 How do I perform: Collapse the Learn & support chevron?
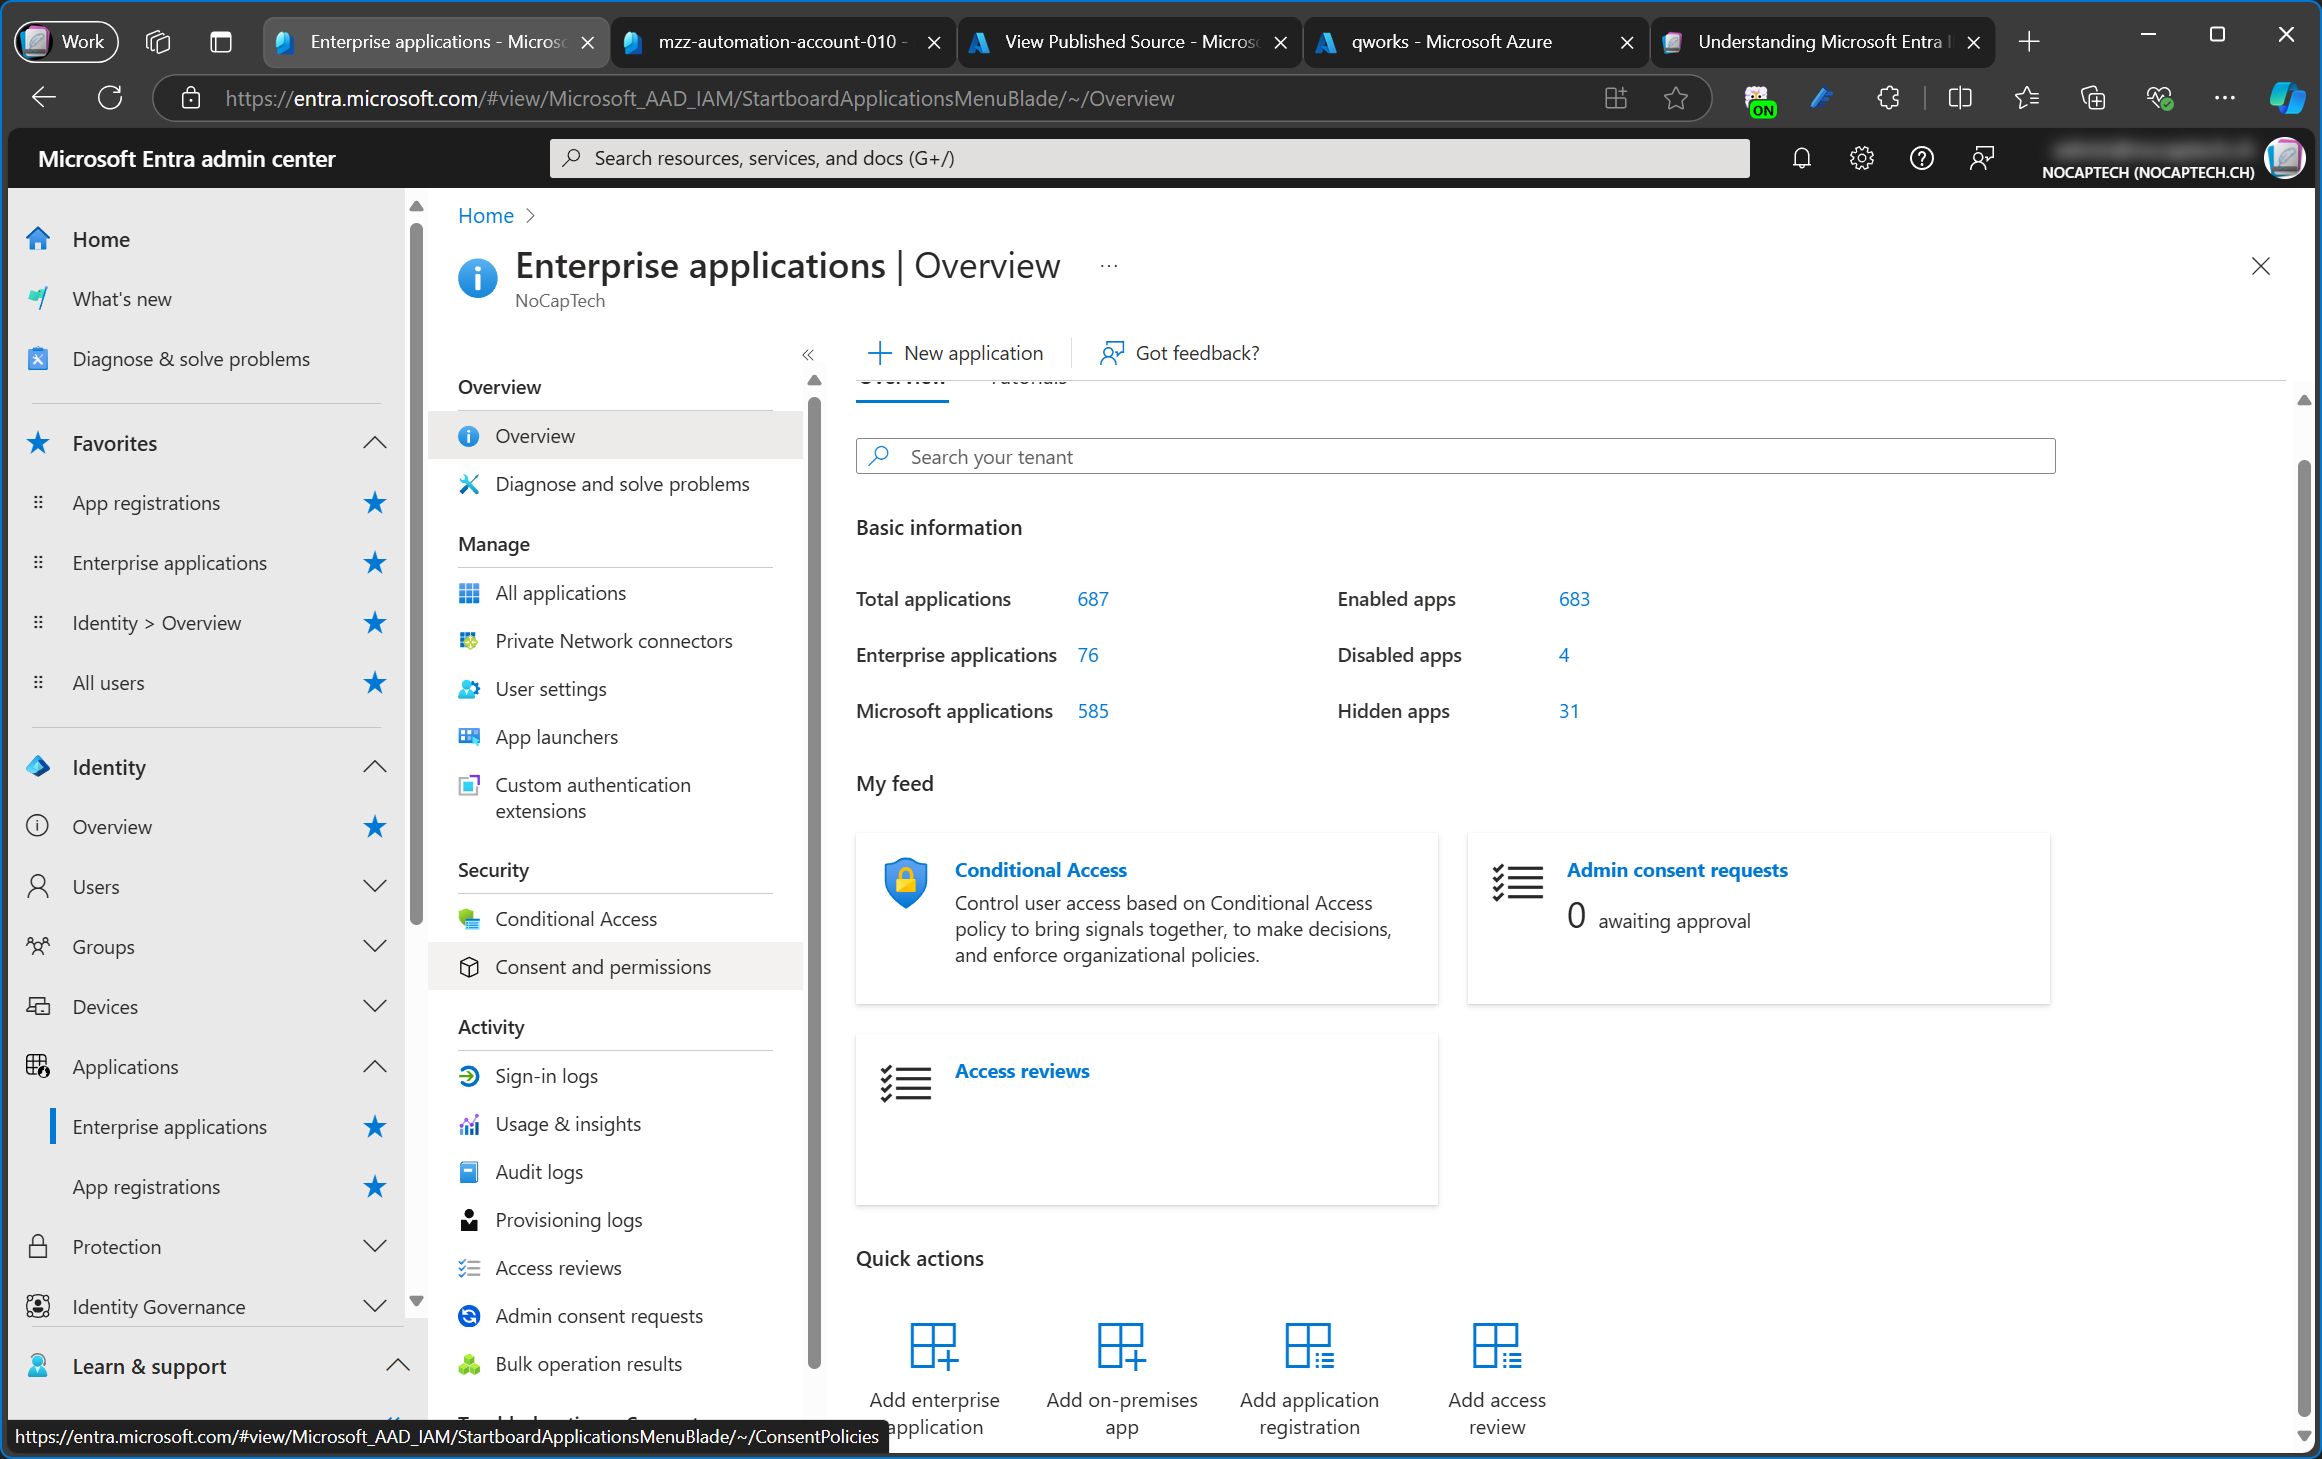(398, 1366)
